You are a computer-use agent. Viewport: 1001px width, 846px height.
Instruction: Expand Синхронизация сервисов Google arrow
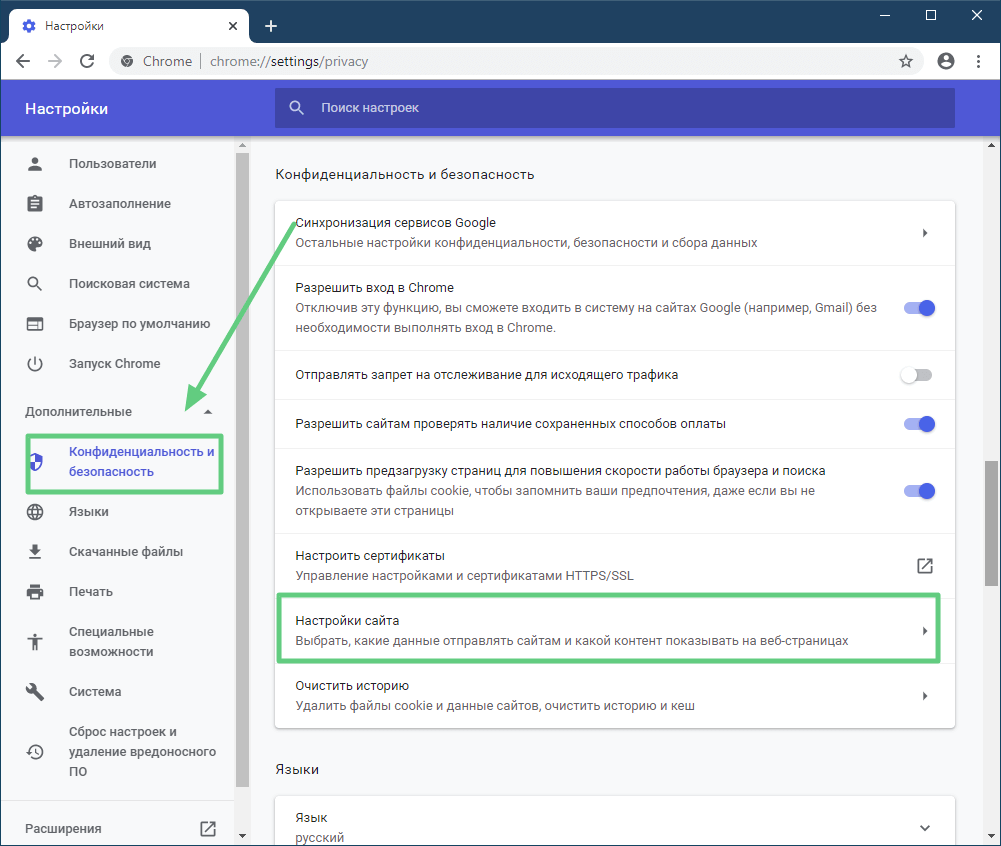pyautogui.click(x=925, y=233)
